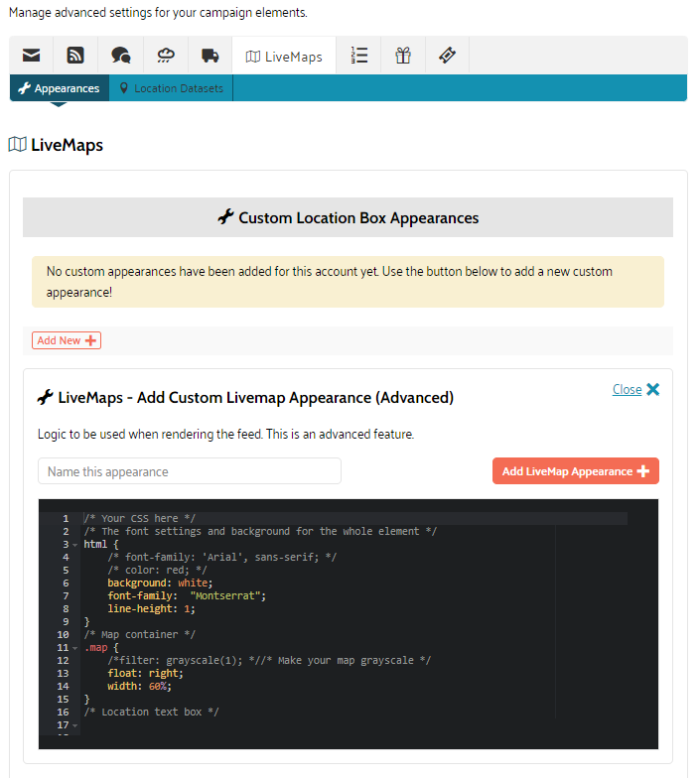Close the Add Custom Livemap Appearance panel
This screenshot has width=700, height=778.
coord(636,390)
